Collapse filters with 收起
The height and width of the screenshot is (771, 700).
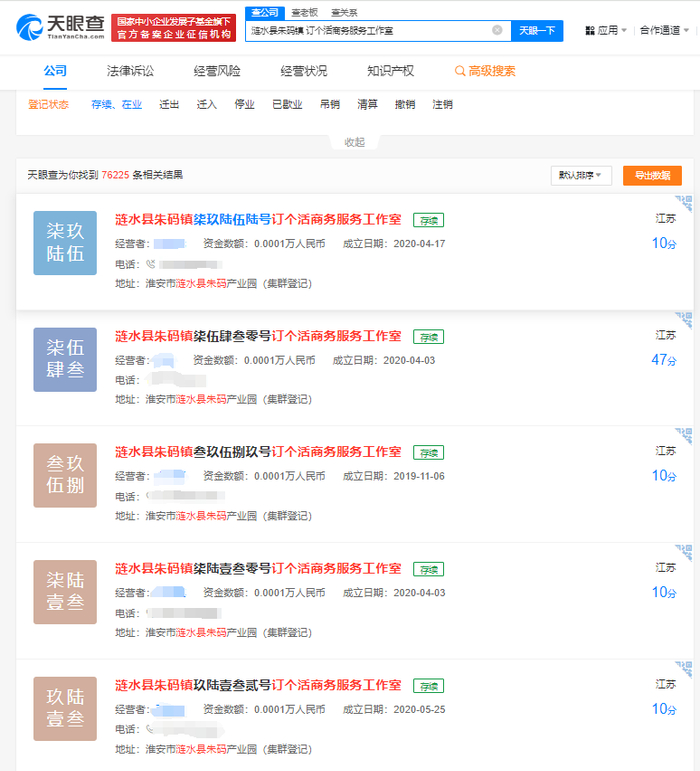(354, 142)
